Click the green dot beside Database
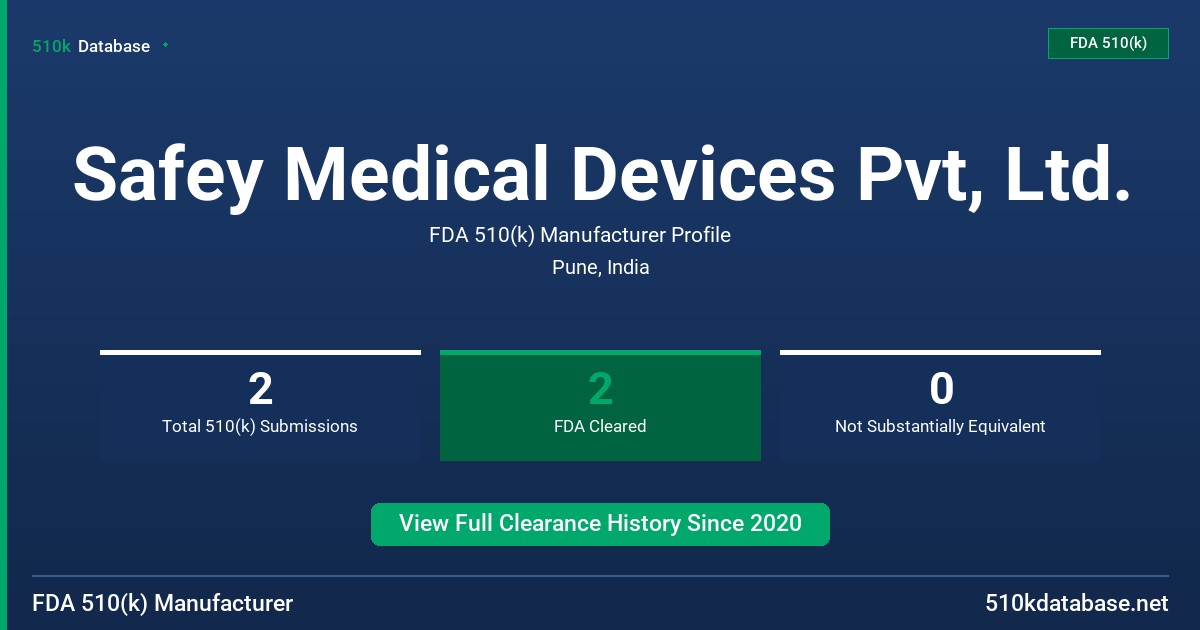Image resolution: width=1200 pixels, height=630 pixels. 165,45
